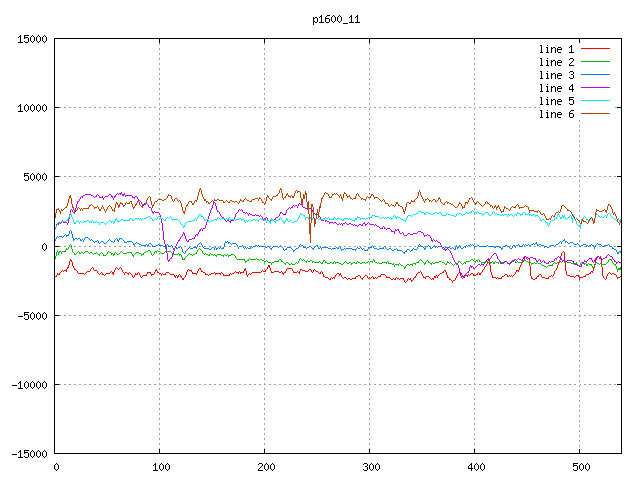Select the 'line 5' legend label
640x480 pixels.
pyautogui.click(x=557, y=101)
